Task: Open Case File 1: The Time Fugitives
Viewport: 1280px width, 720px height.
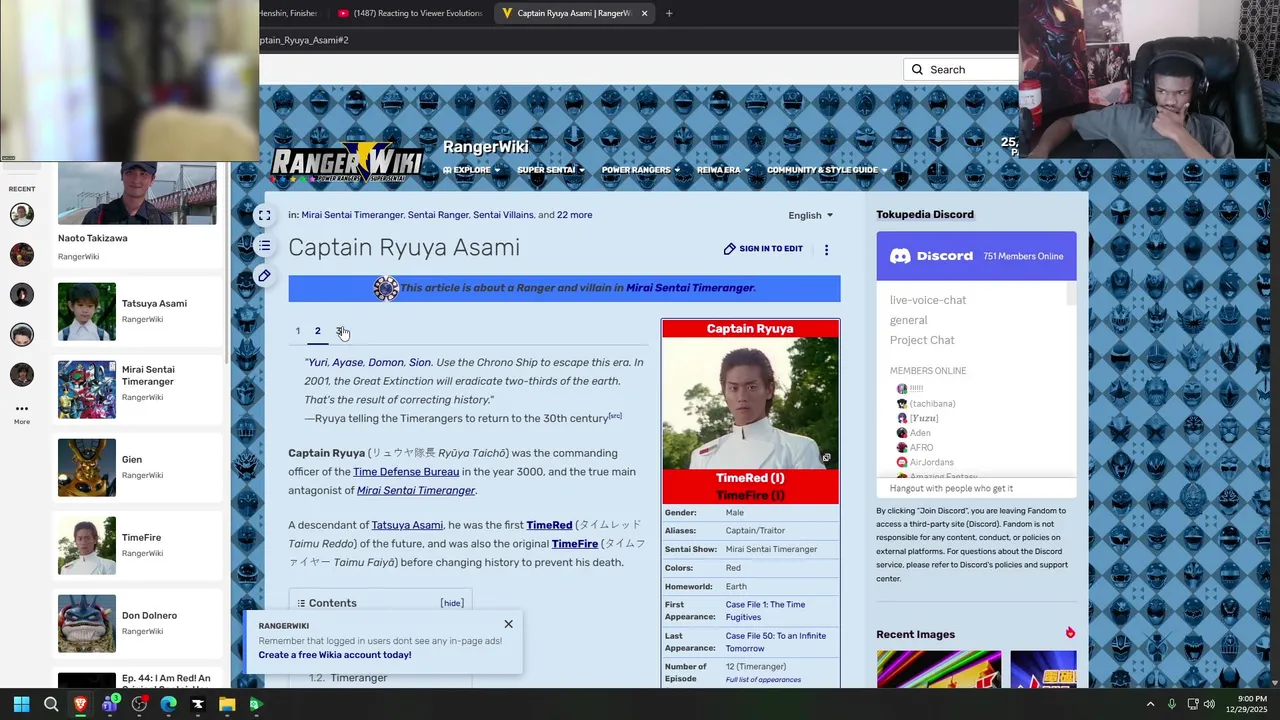Action: (x=765, y=611)
